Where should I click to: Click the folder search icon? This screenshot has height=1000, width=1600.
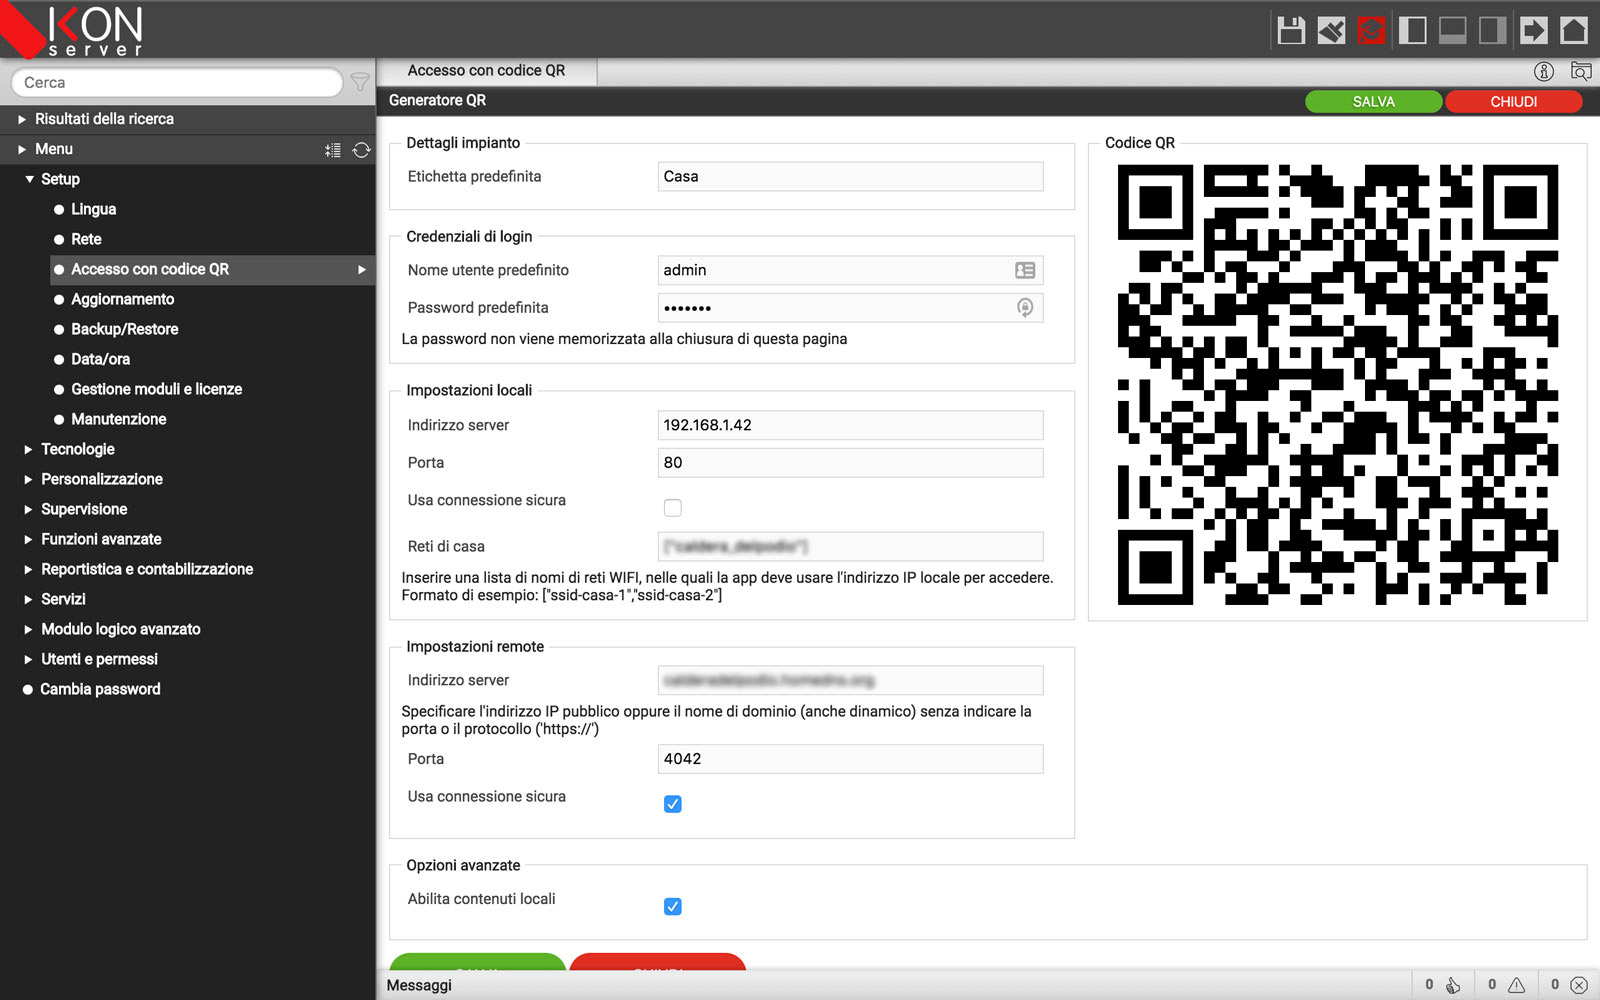pos(1581,71)
